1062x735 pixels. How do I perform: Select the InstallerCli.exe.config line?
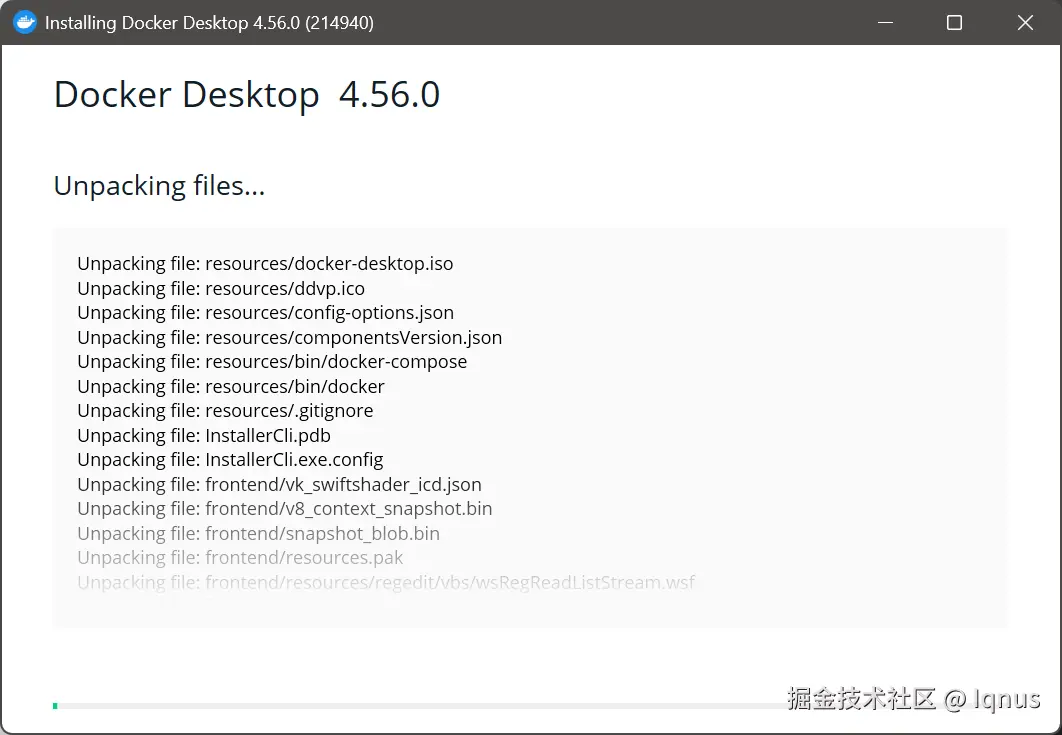click(x=230, y=459)
